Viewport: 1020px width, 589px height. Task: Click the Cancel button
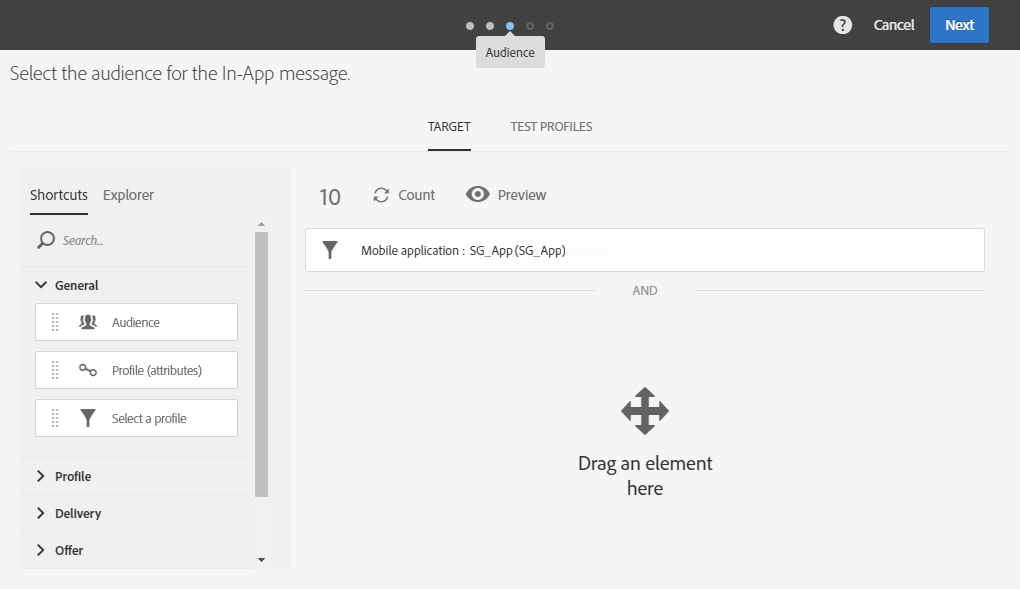pyautogui.click(x=894, y=25)
